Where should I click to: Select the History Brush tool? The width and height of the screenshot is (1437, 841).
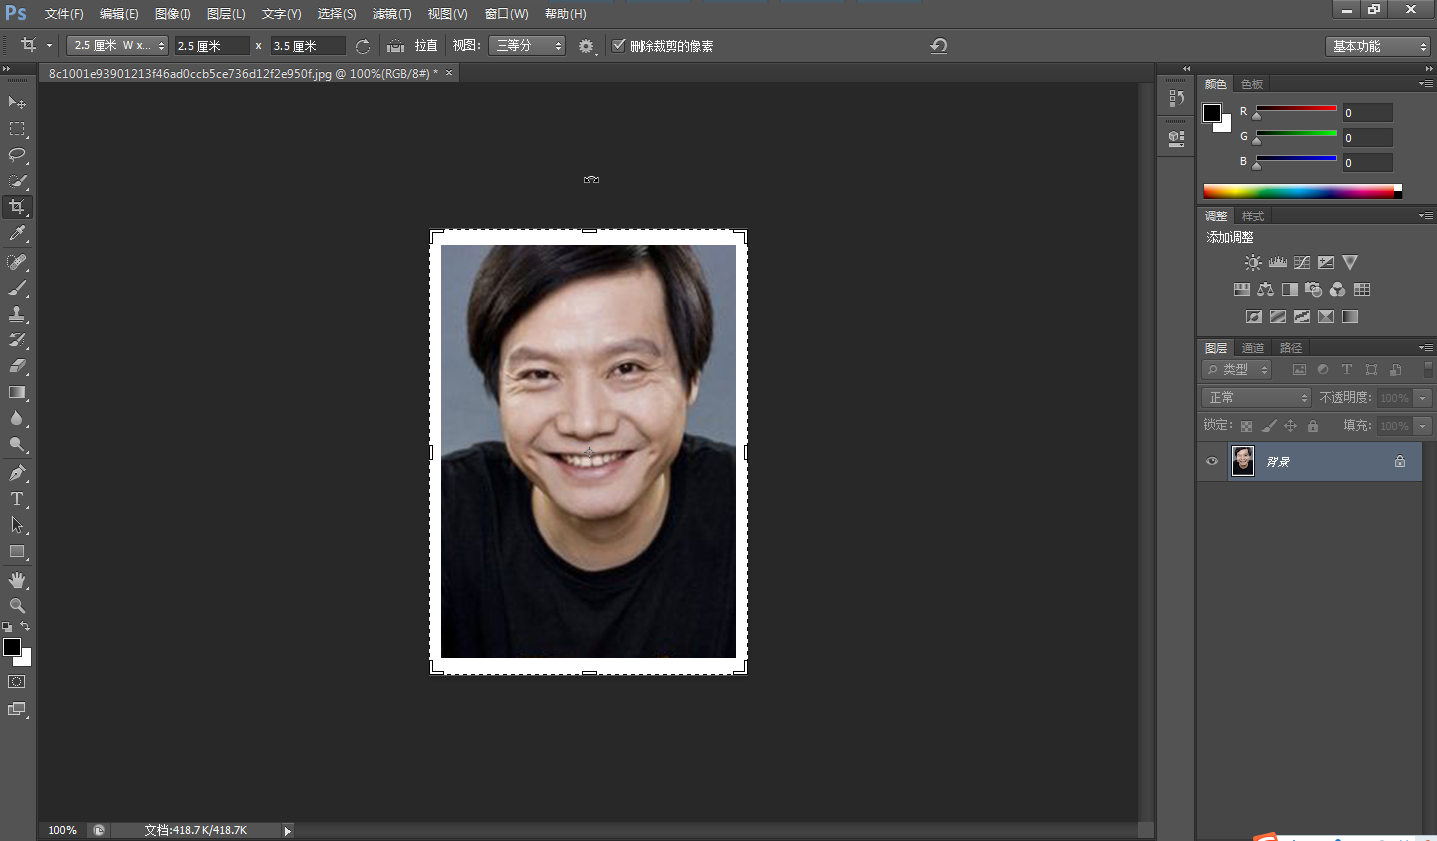[x=17, y=340]
